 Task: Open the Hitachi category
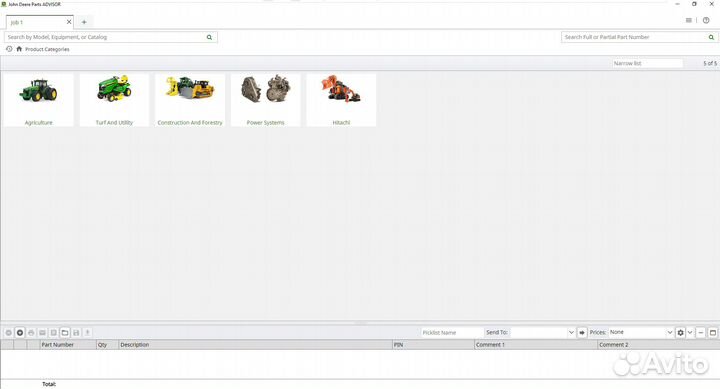pyautogui.click(x=341, y=100)
